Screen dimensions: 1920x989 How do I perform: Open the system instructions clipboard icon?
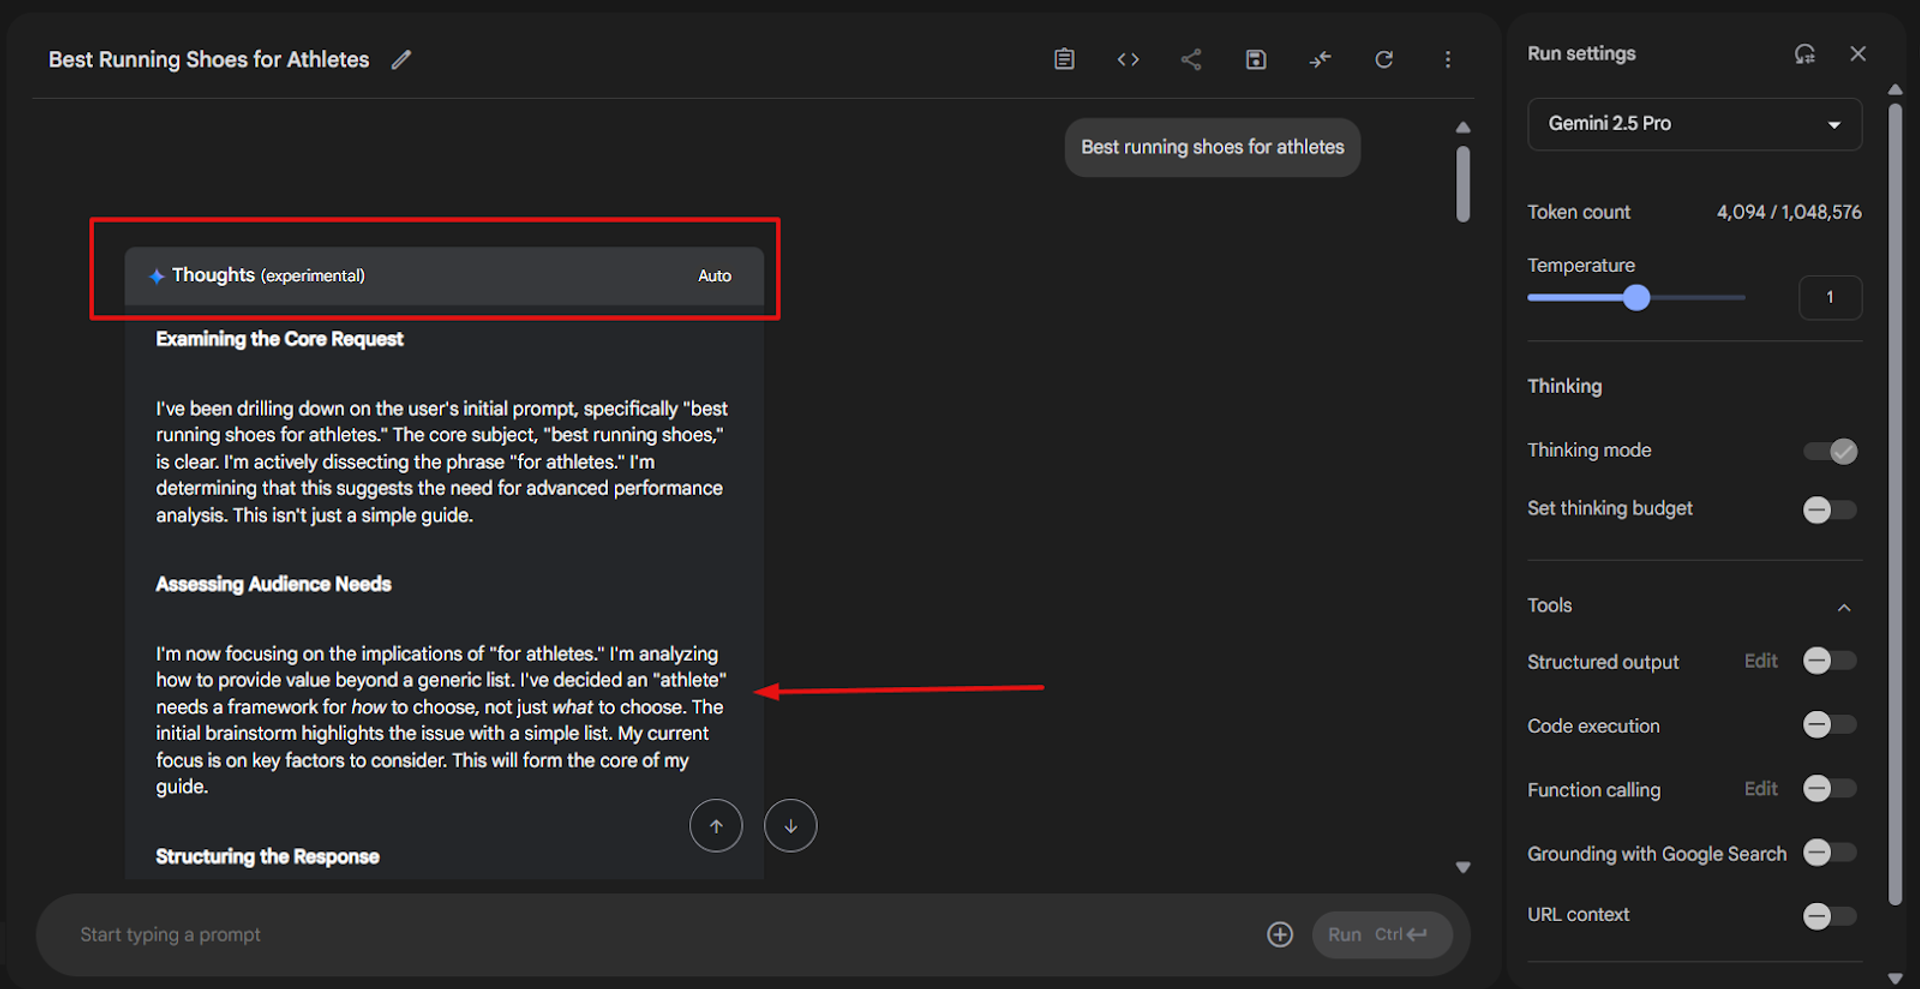click(x=1064, y=60)
